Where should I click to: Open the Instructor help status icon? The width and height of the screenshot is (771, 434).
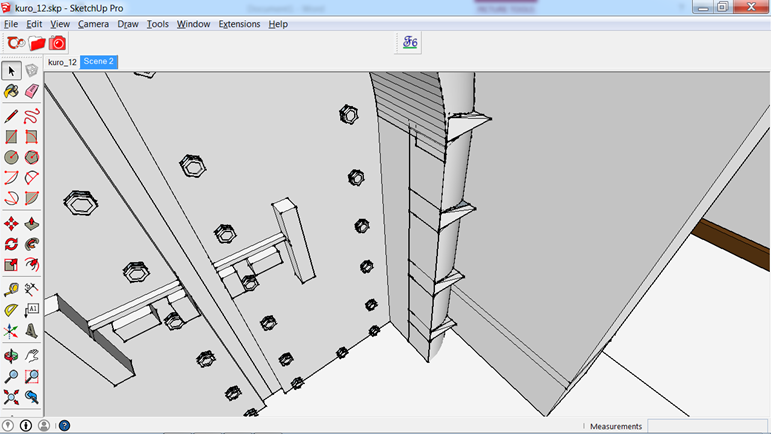tap(64, 425)
